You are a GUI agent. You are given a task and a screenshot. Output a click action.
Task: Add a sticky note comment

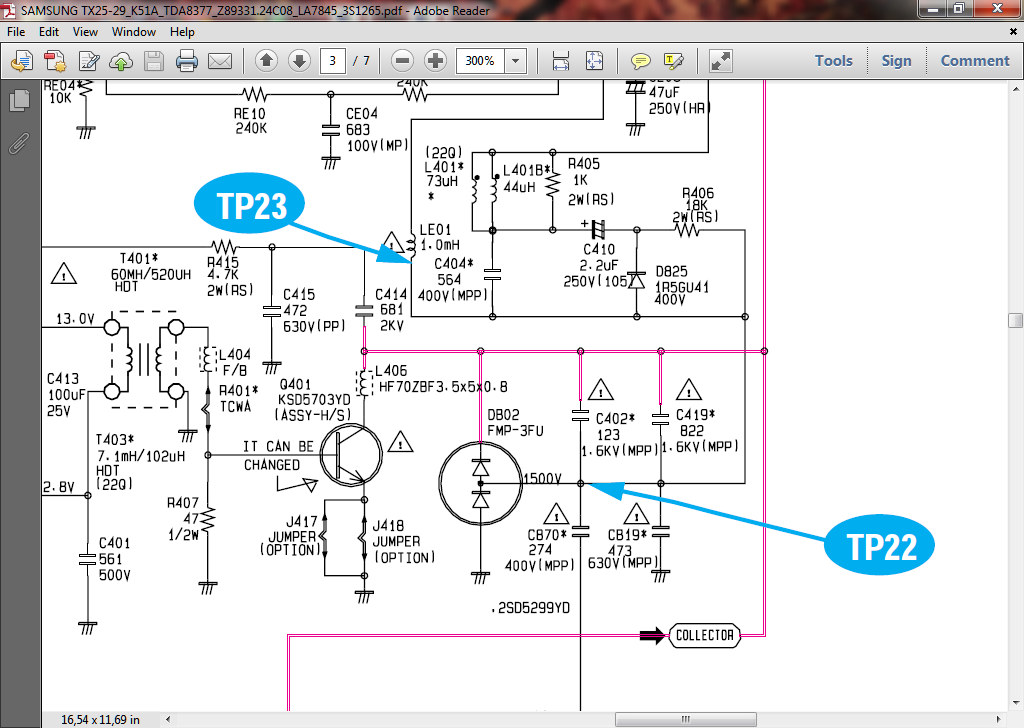pyautogui.click(x=641, y=61)
